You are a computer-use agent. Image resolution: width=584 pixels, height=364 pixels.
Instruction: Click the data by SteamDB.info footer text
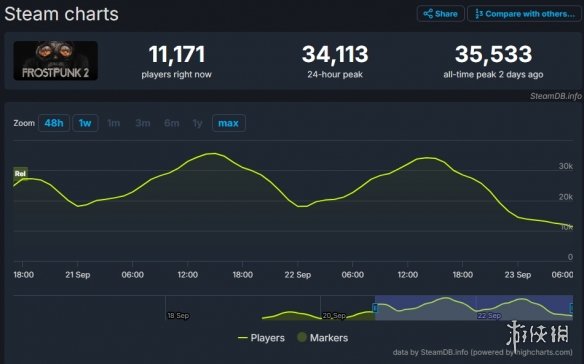click(483, 352)
